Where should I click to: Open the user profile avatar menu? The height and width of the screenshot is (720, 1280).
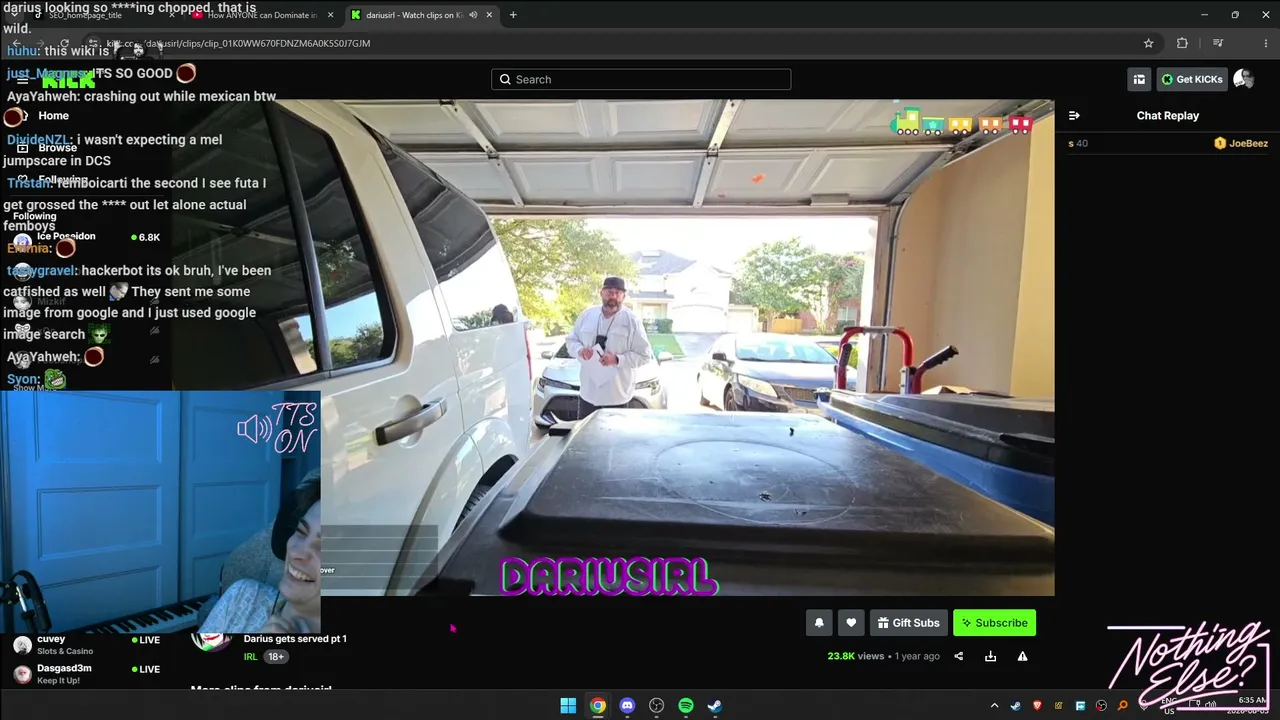[1243, 79]
